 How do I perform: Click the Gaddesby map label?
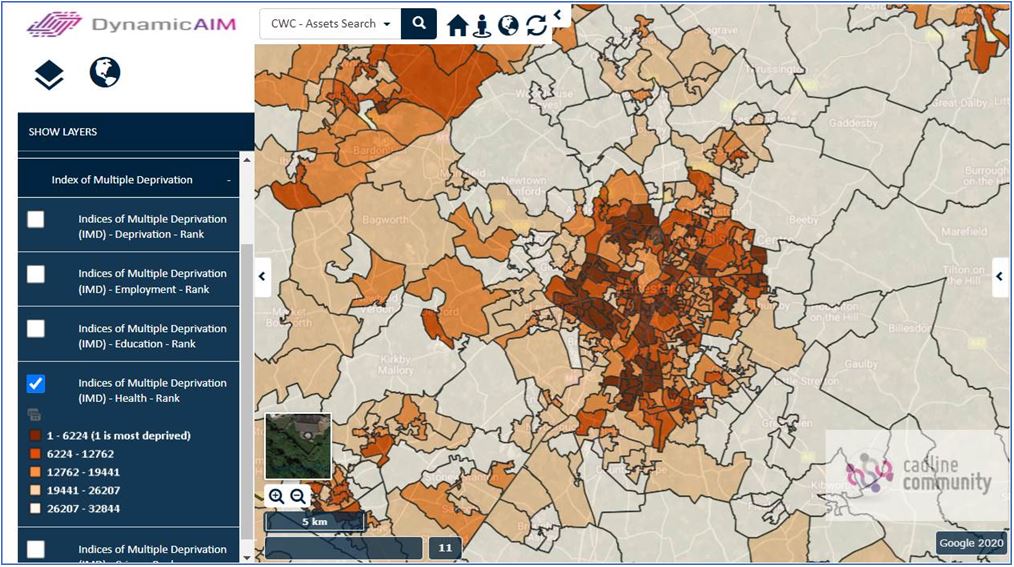pos(853,123)
